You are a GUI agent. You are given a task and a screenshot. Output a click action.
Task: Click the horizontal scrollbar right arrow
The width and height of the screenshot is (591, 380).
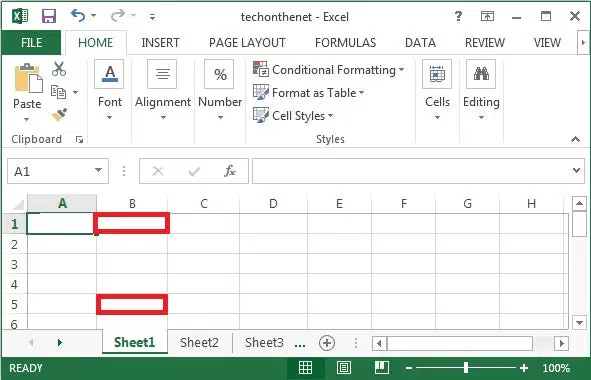(562, 343)
